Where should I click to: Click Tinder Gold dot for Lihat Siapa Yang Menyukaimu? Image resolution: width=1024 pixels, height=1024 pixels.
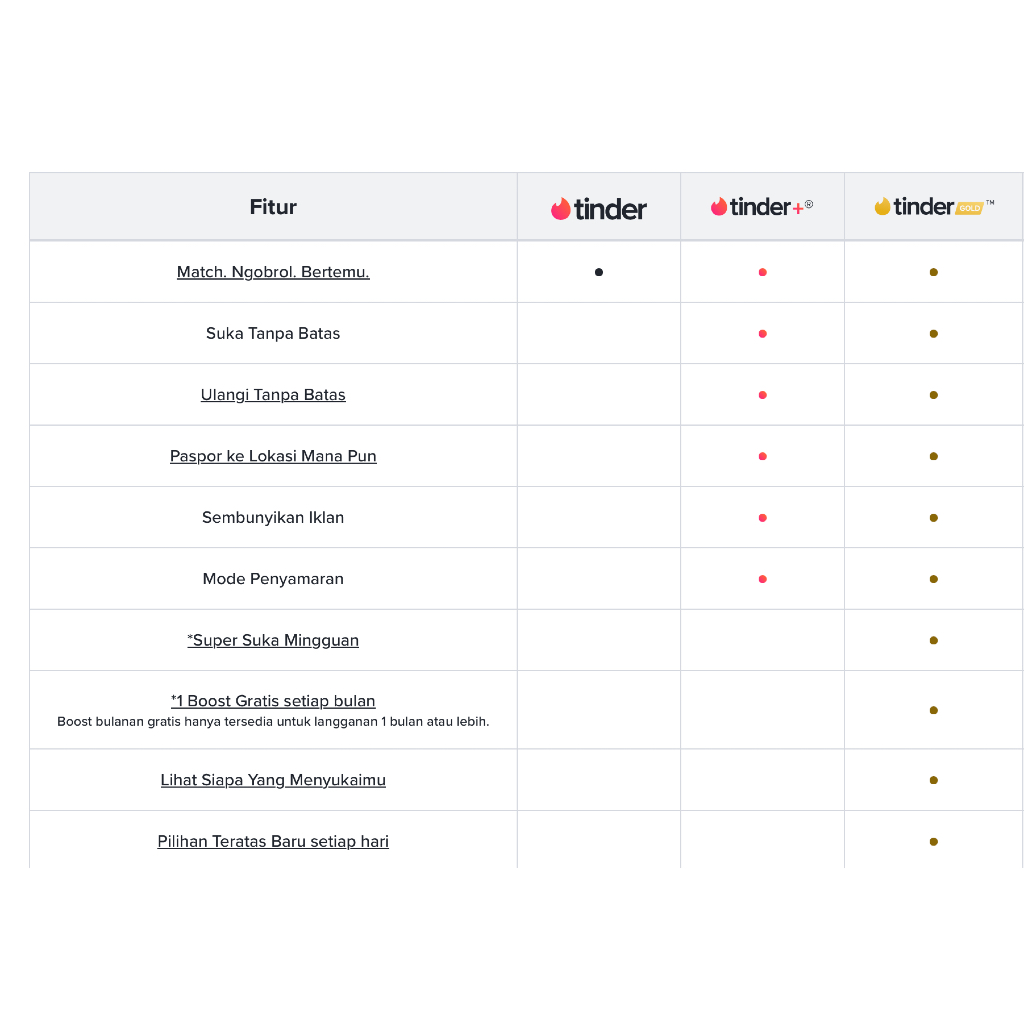click(x=934, y=780)
